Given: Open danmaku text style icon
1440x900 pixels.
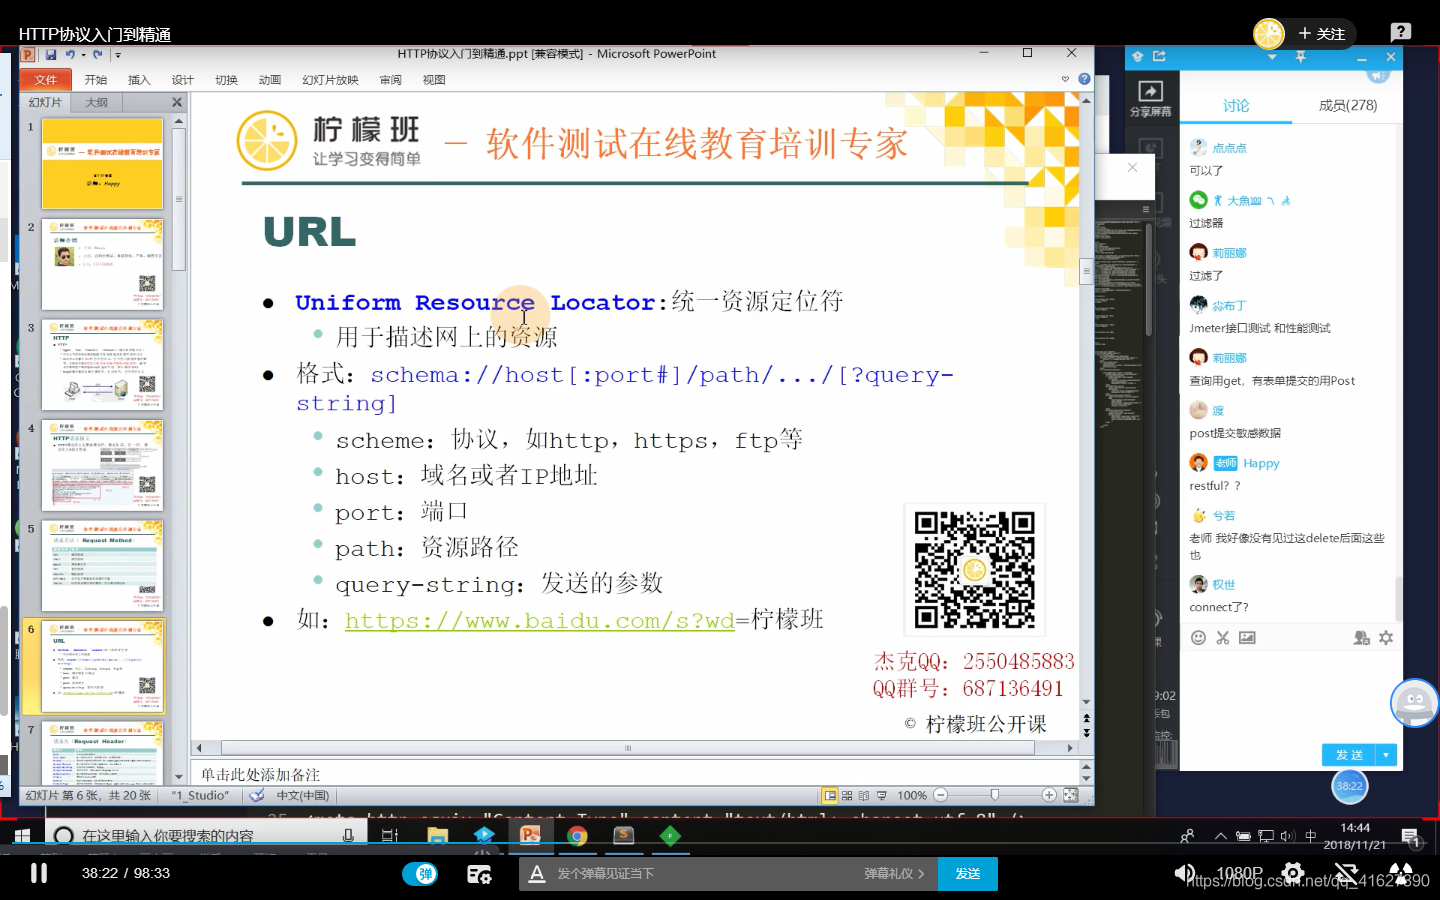Looking at the screenshot, I should (x=537, y=874).
